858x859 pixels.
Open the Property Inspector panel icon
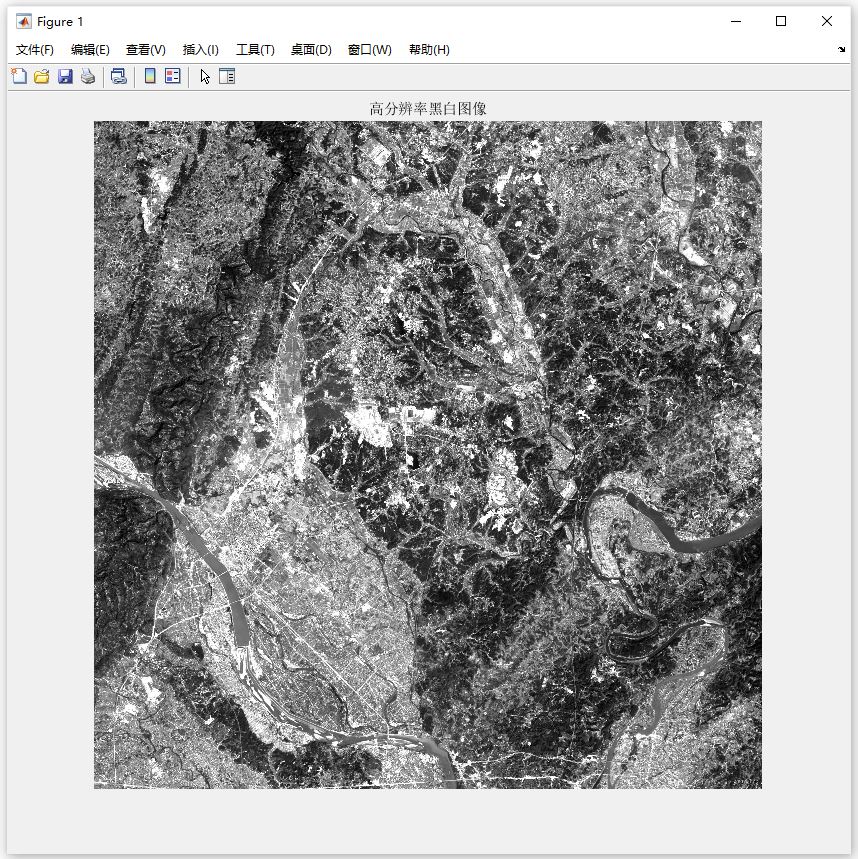[227, 76]
